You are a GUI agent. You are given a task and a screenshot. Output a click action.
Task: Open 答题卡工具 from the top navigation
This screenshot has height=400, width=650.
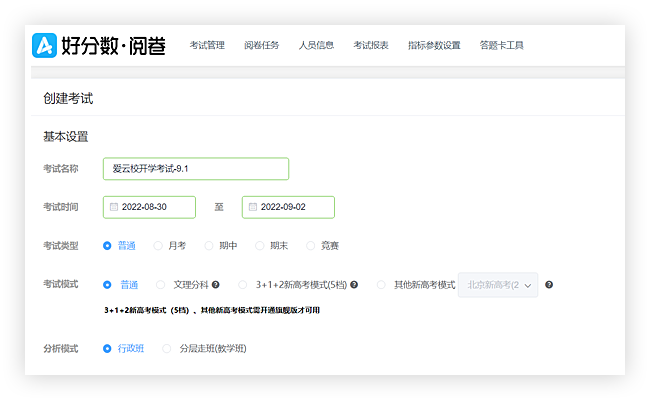[x=501, y=46]
